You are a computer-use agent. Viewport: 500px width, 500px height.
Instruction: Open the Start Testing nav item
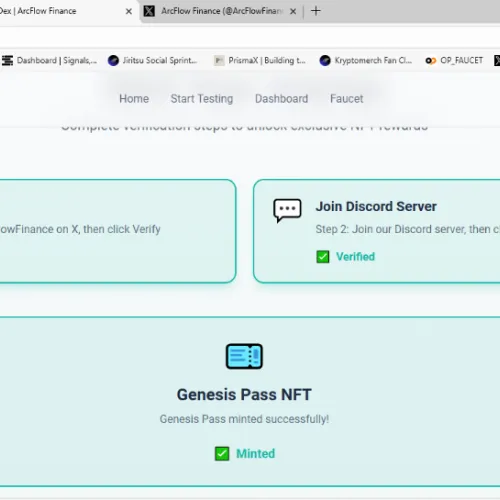tap(202, 99)
